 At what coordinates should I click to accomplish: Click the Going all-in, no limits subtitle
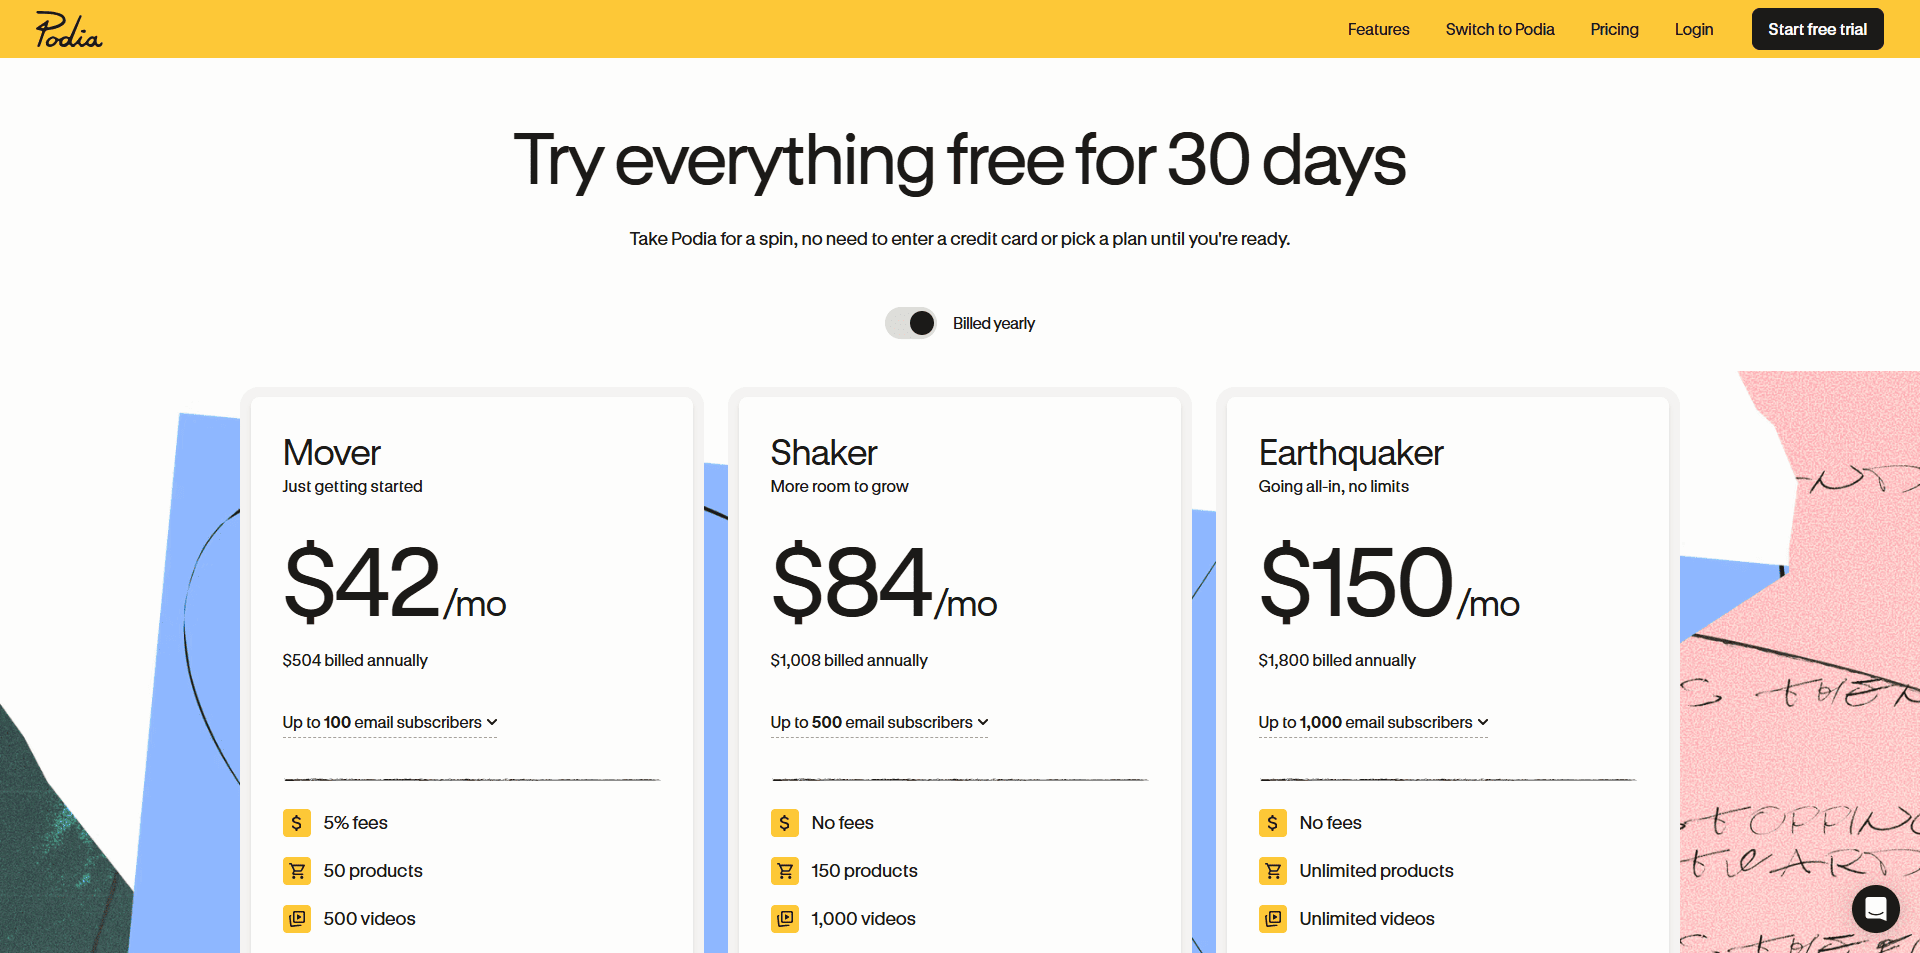[1333, 487]
